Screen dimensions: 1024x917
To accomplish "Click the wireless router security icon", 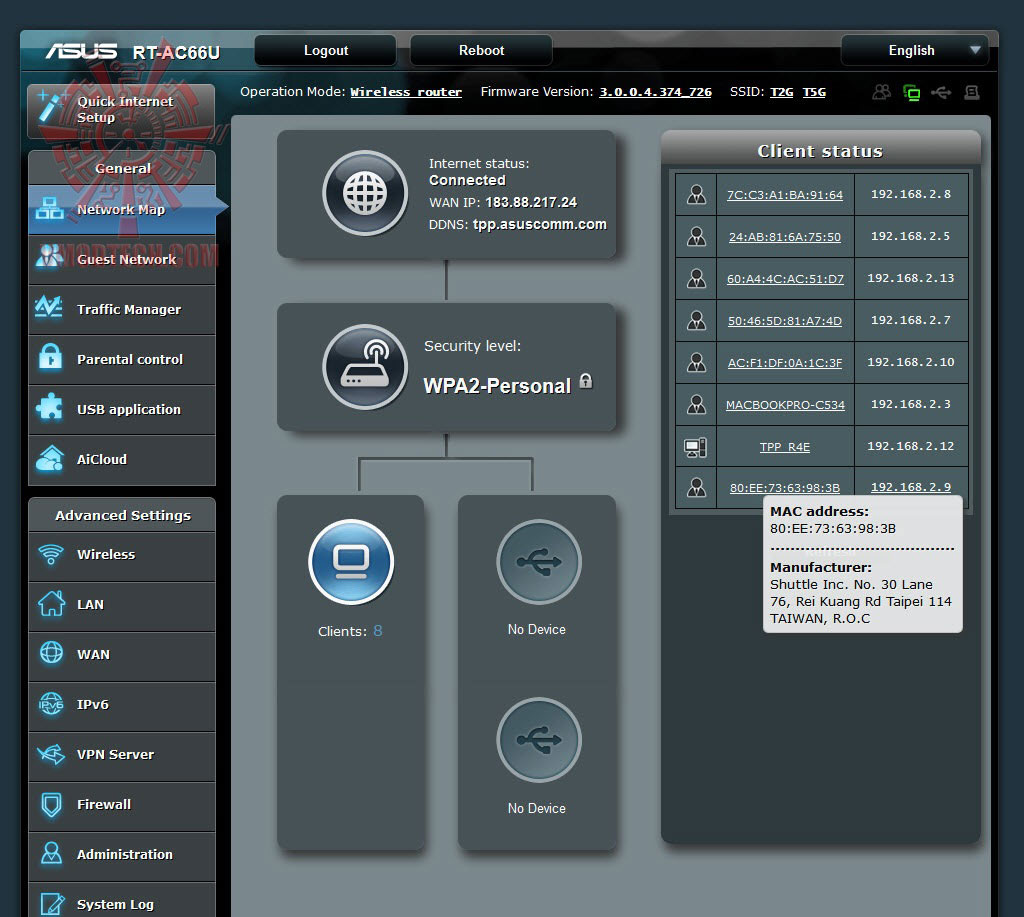I will pos(365,367).
